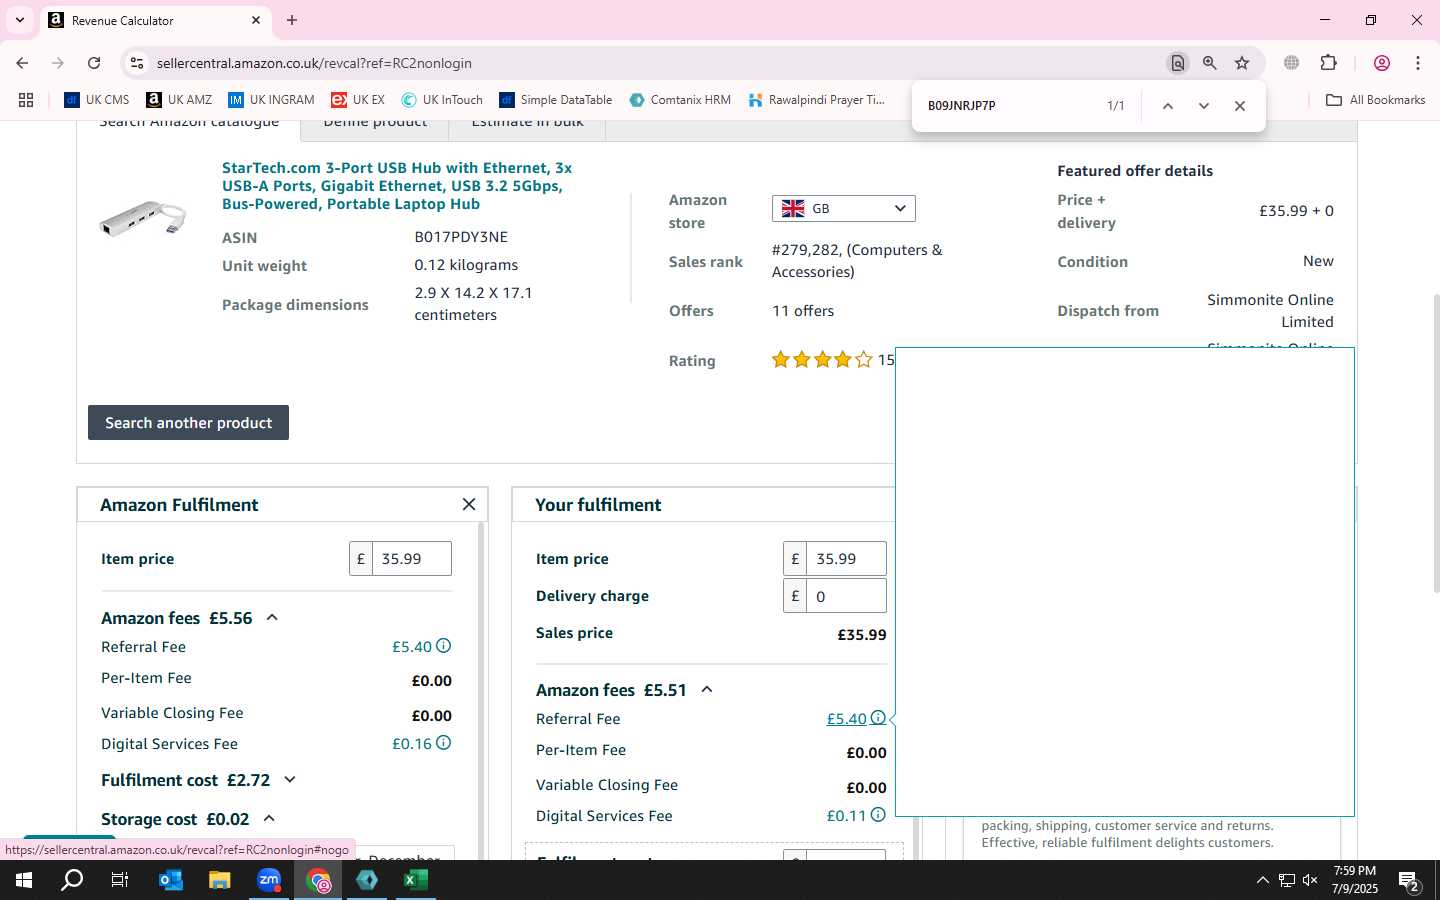The image size is (1440, 900).
Task: Show info for £0.16 Digital Services Fee
Action: (444, 743)
